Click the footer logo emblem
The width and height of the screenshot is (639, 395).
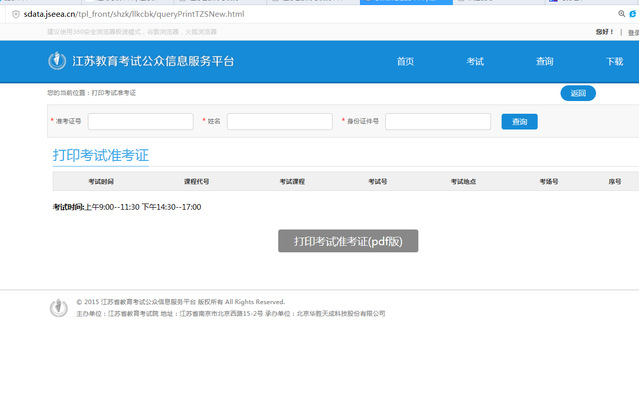pos(59,308)
